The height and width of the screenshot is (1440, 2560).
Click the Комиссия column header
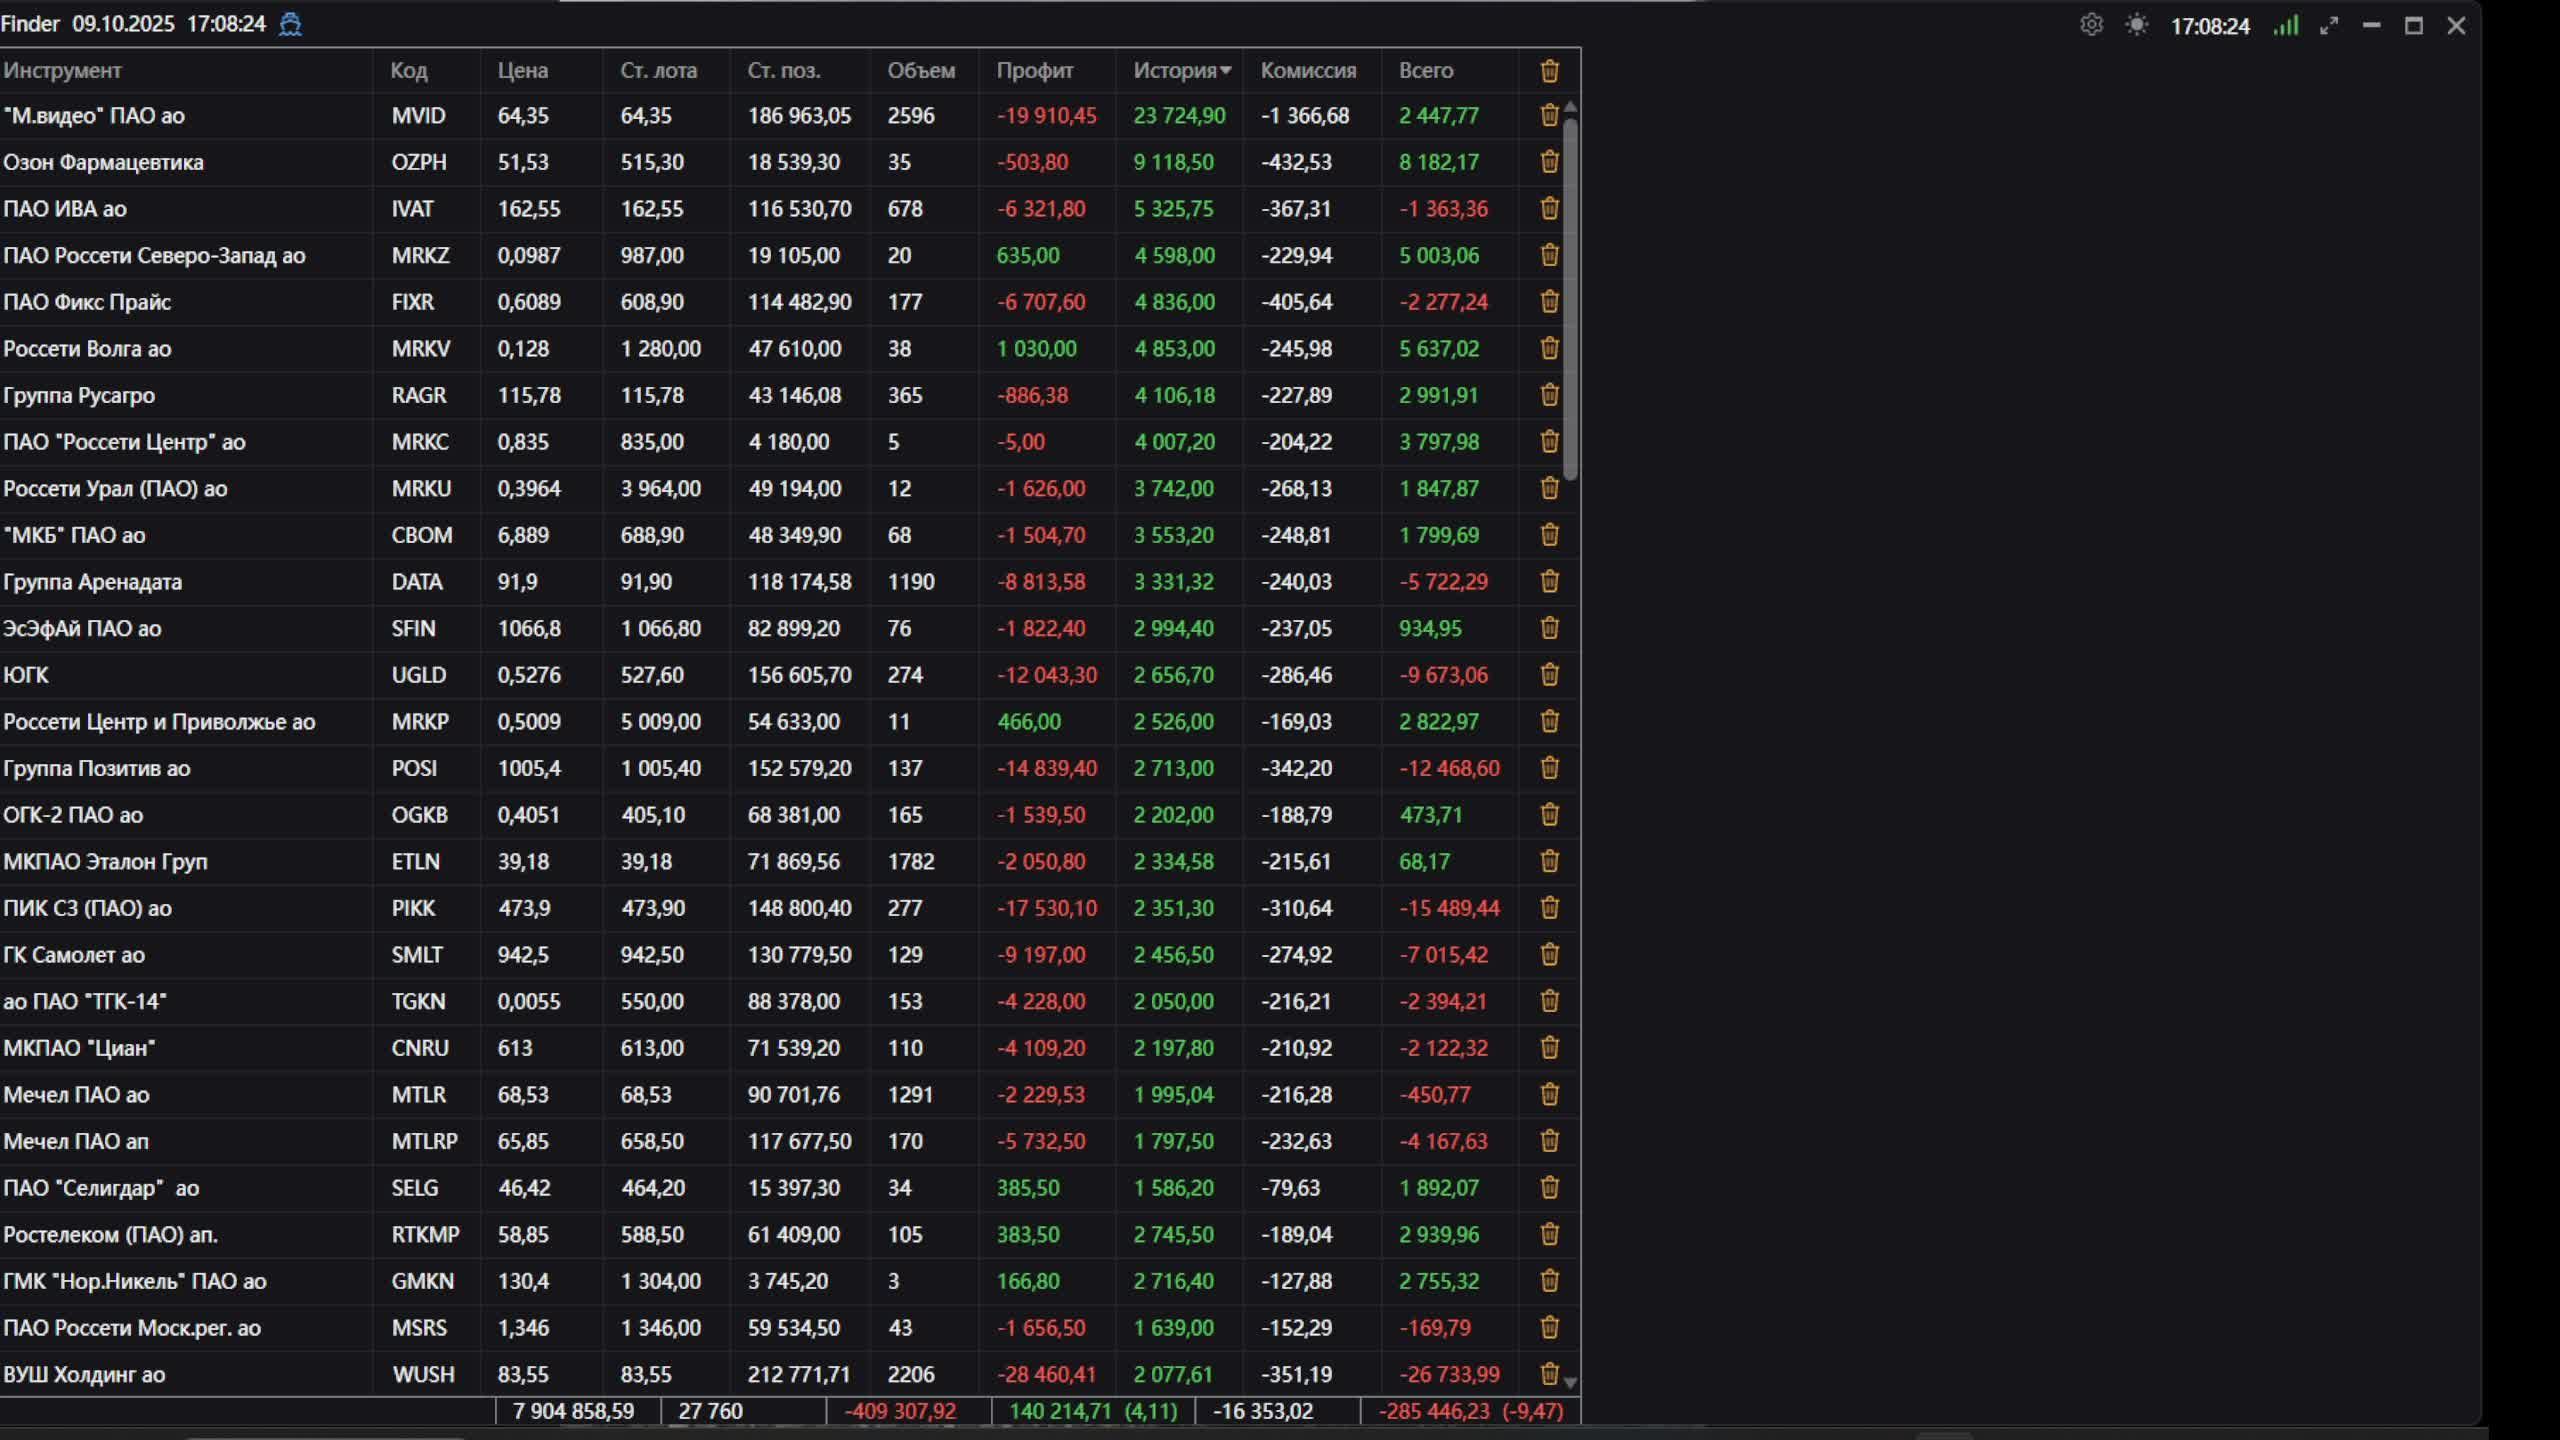pyautogui.click(x=1307, y=71)
